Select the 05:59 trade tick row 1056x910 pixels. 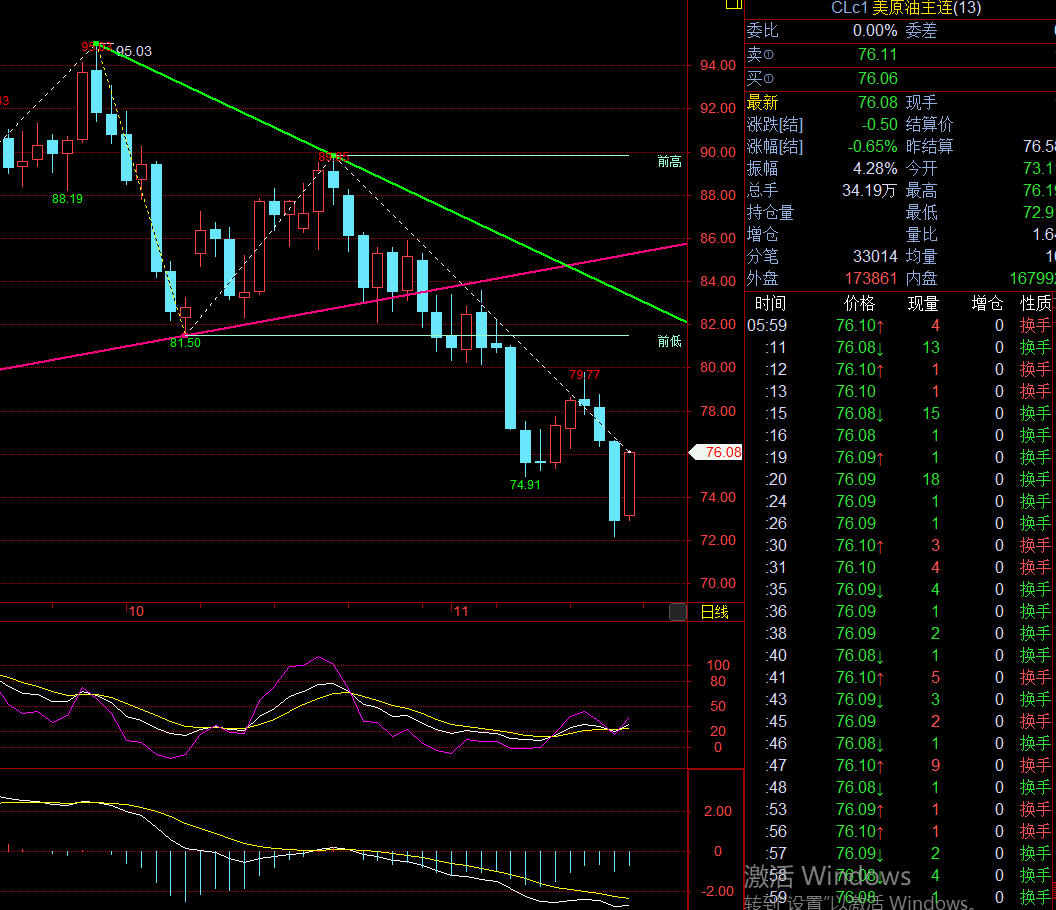coord(898,325)
